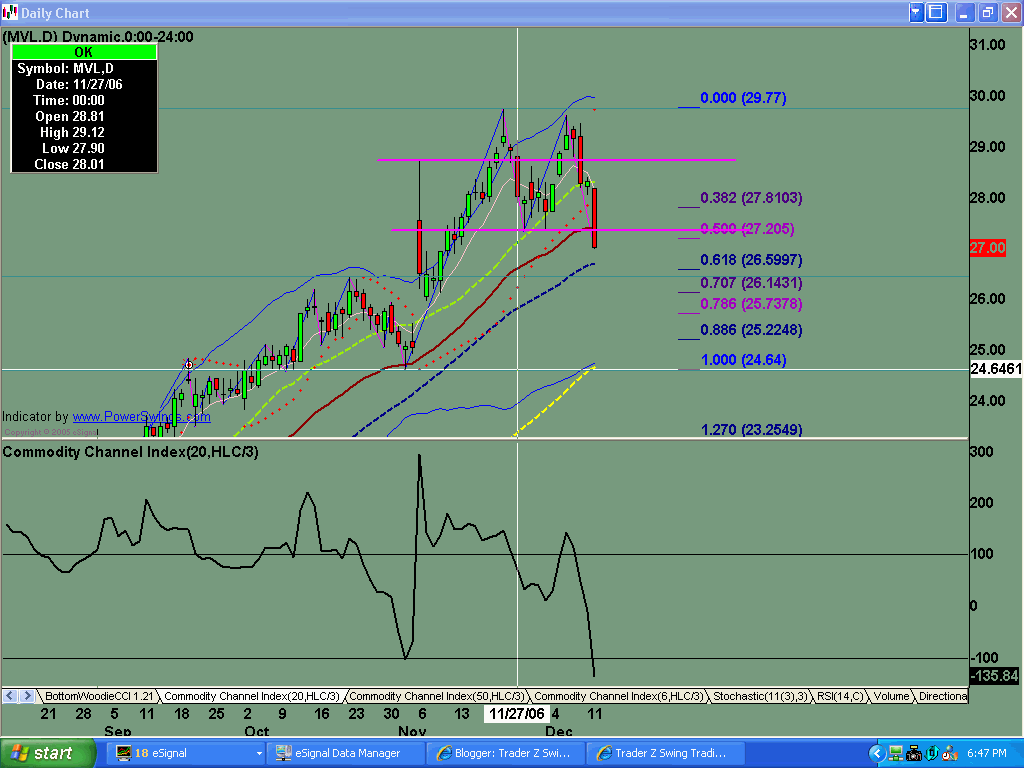Click the 1.000 (24.64) Fibonacci label
The width and height of the screenshot is (1024, 768).
click(x=743, y=360)
